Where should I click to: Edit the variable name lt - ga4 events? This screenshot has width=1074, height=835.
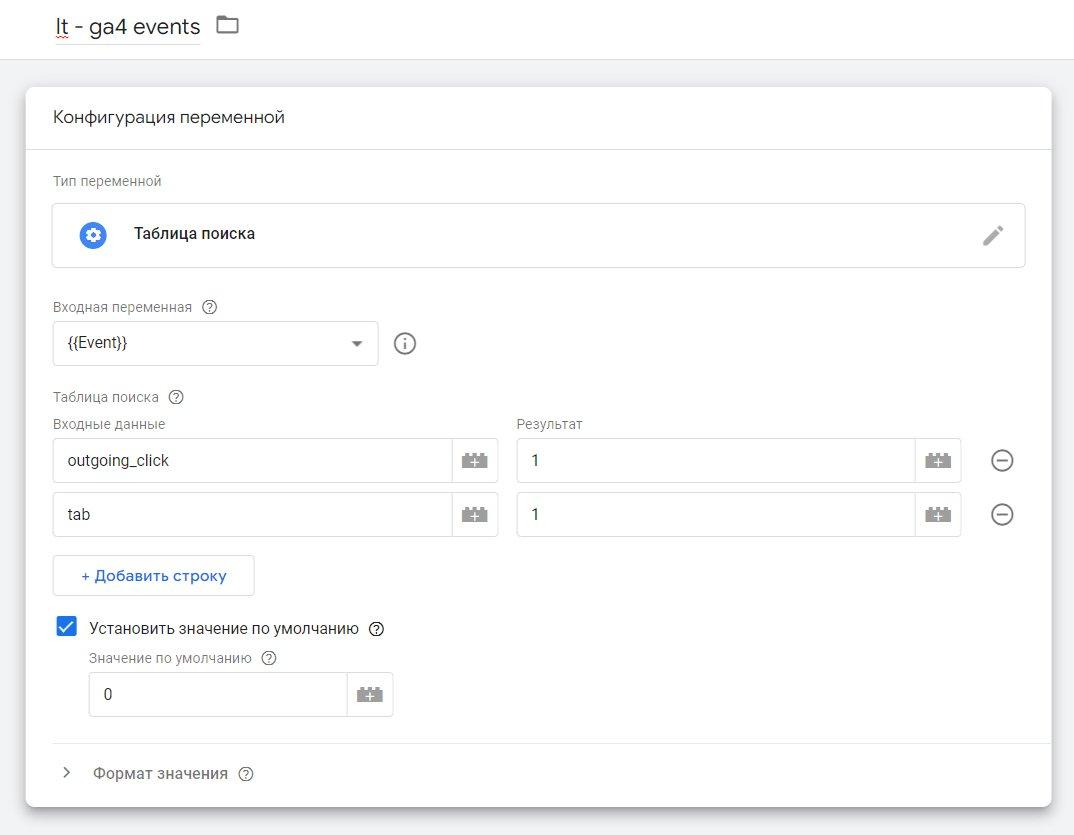coord(127,27)
